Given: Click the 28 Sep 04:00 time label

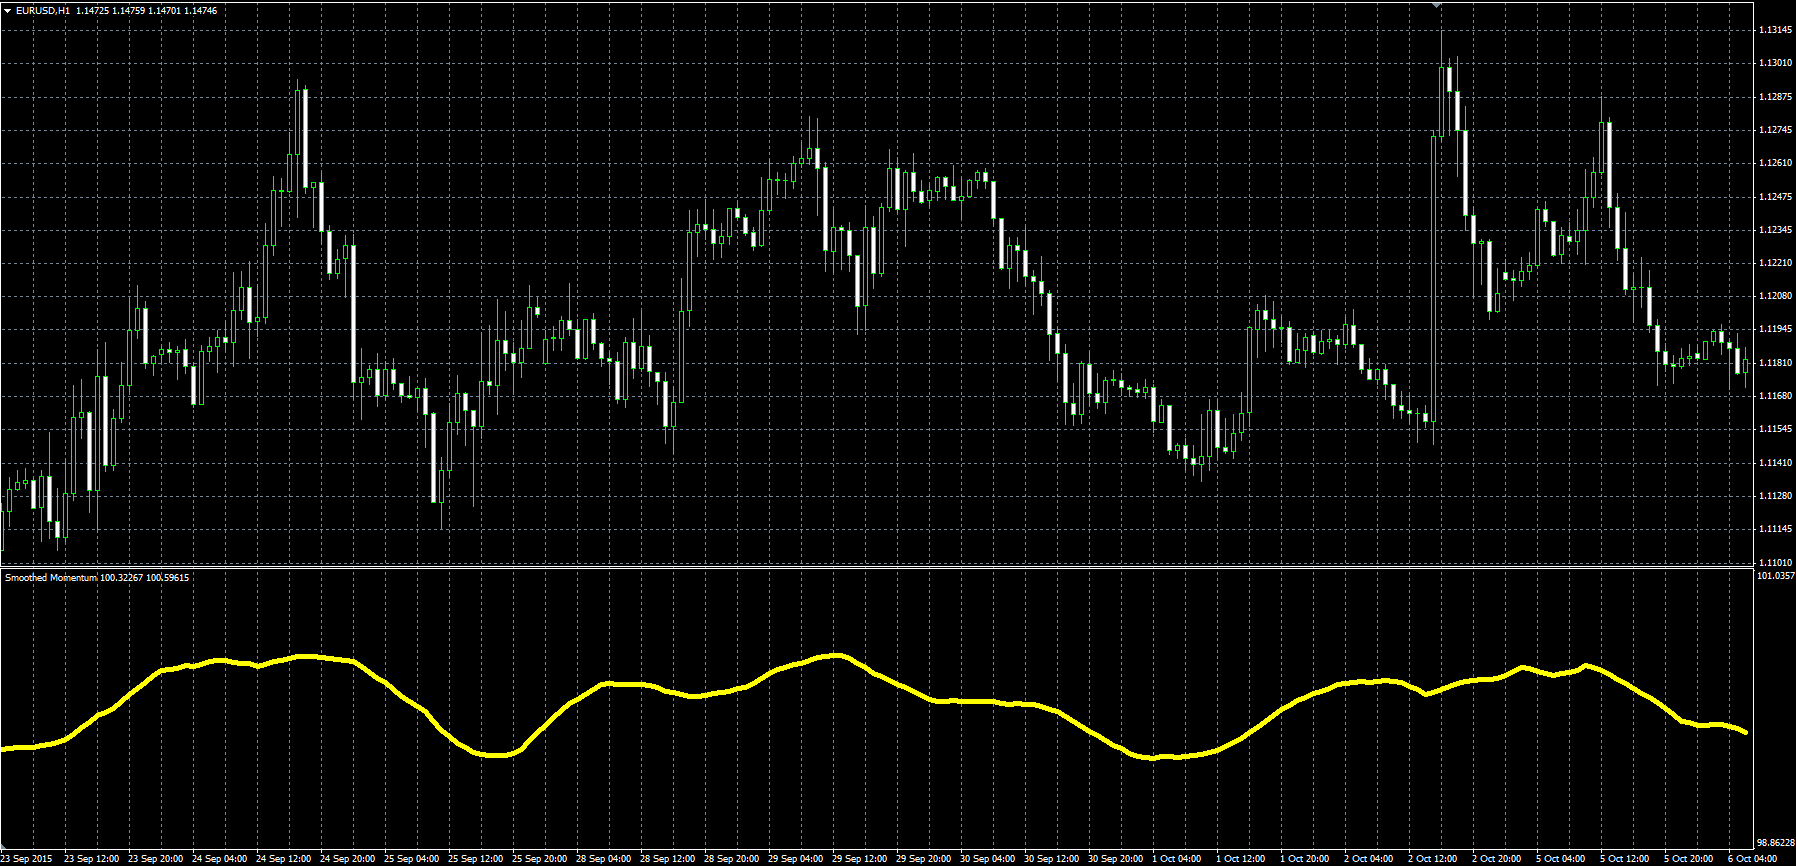Looking at the screenshot, I should (604, 859).
